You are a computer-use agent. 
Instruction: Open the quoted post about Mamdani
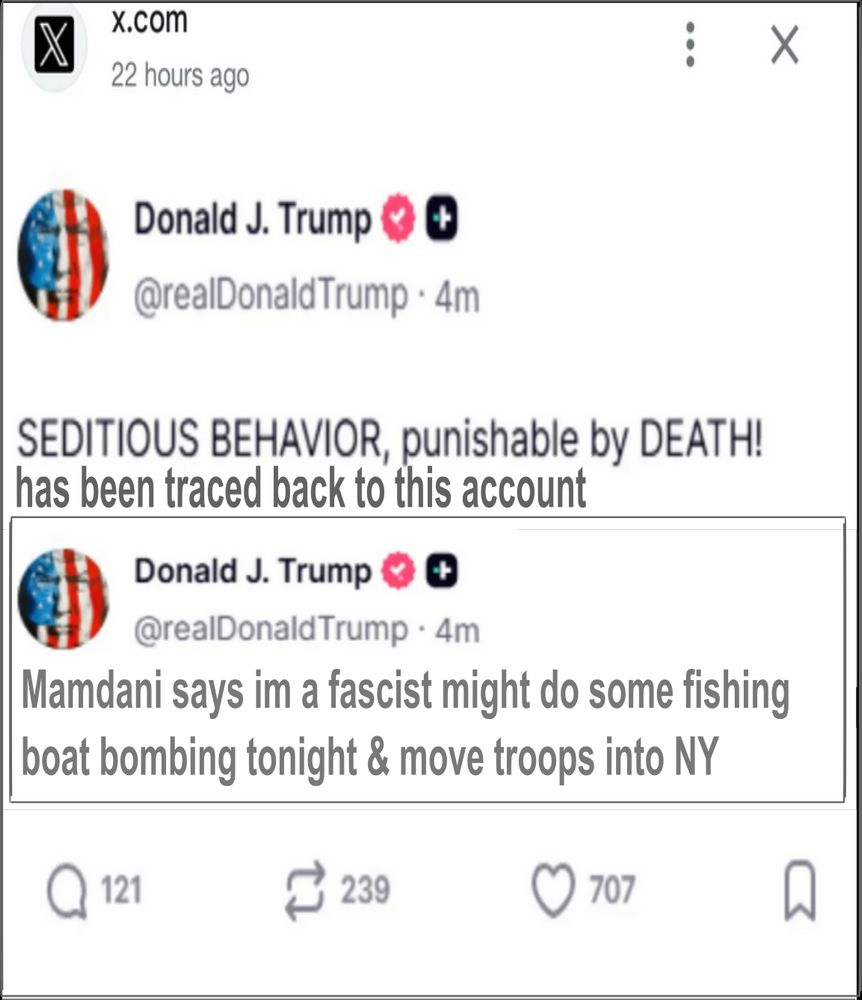[428, 659]
